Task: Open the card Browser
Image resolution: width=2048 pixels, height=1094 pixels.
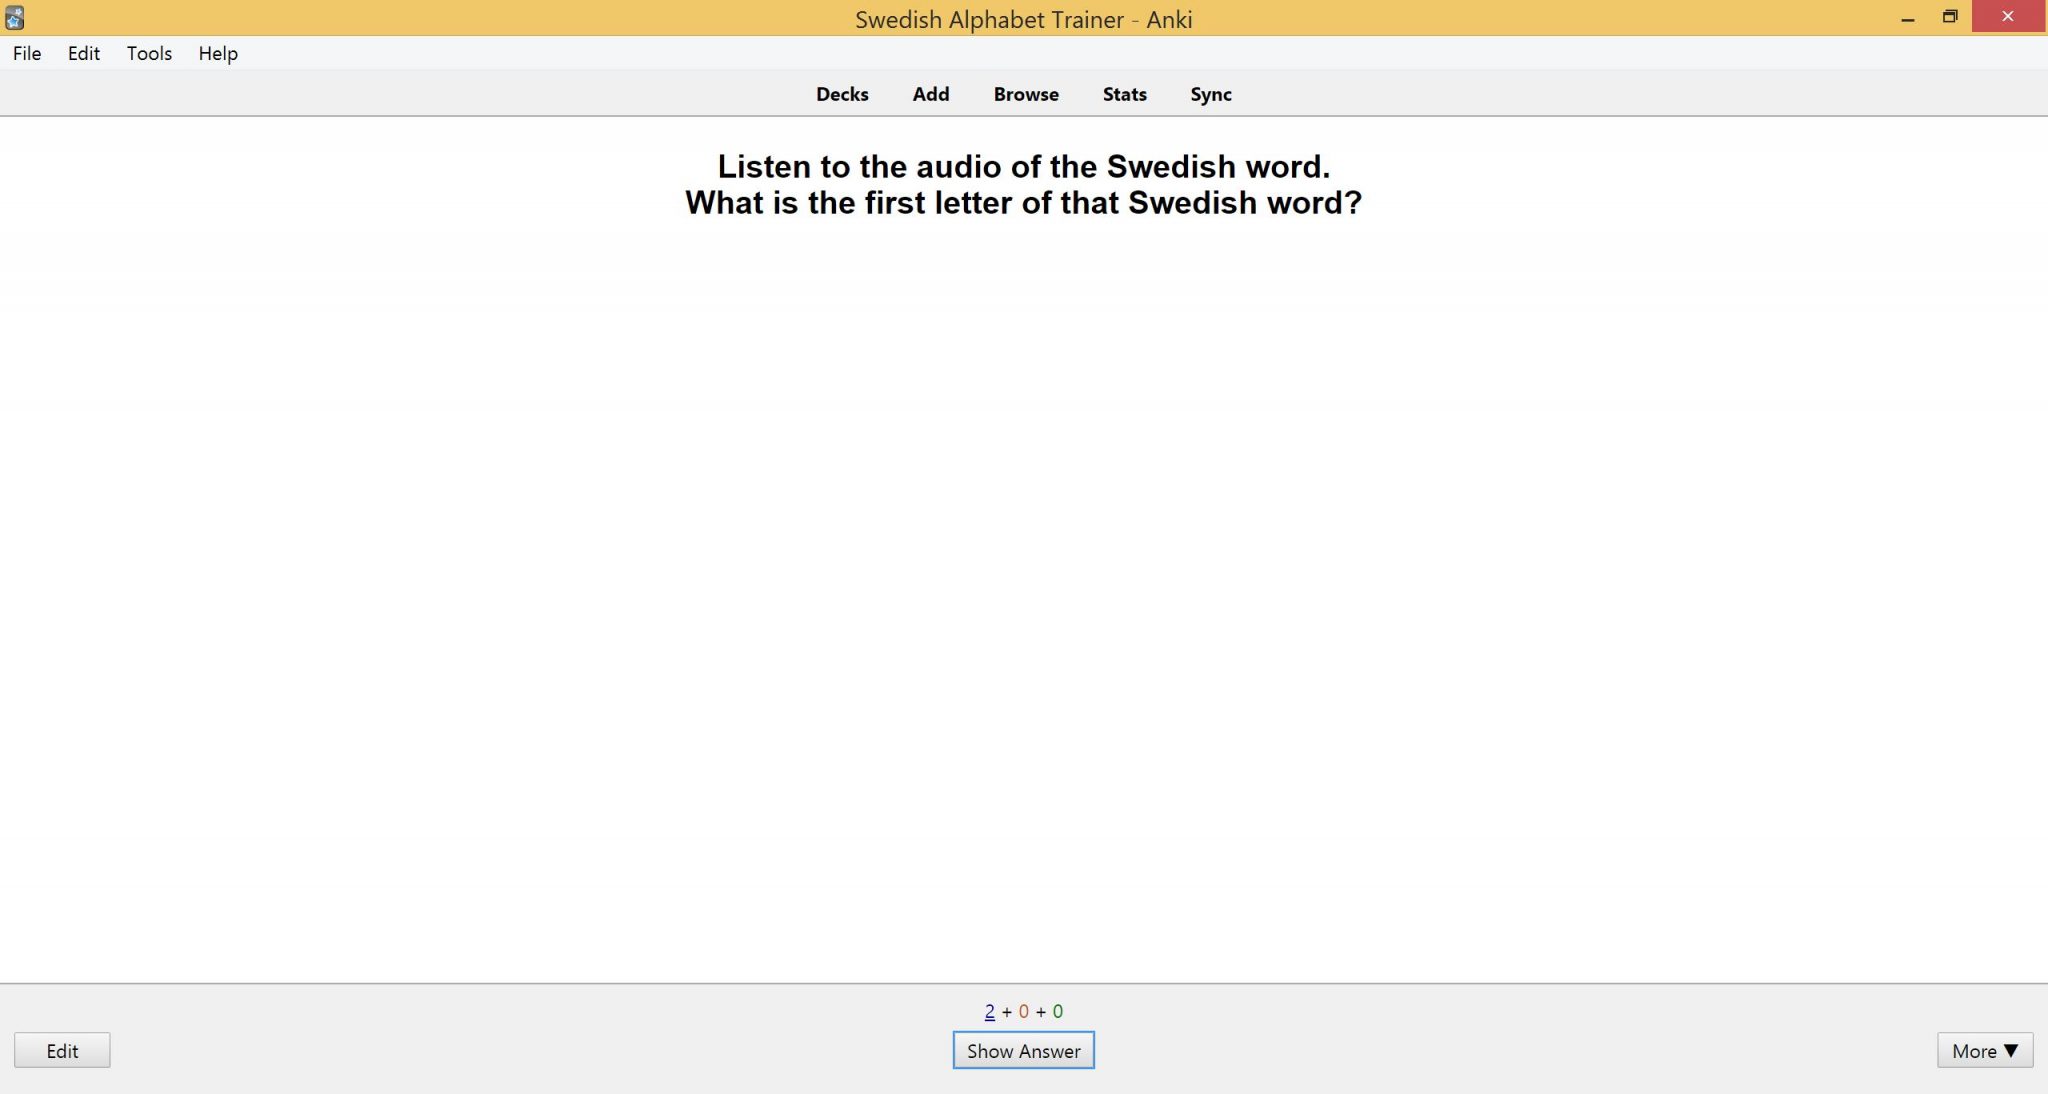Action: [1025, 93]
